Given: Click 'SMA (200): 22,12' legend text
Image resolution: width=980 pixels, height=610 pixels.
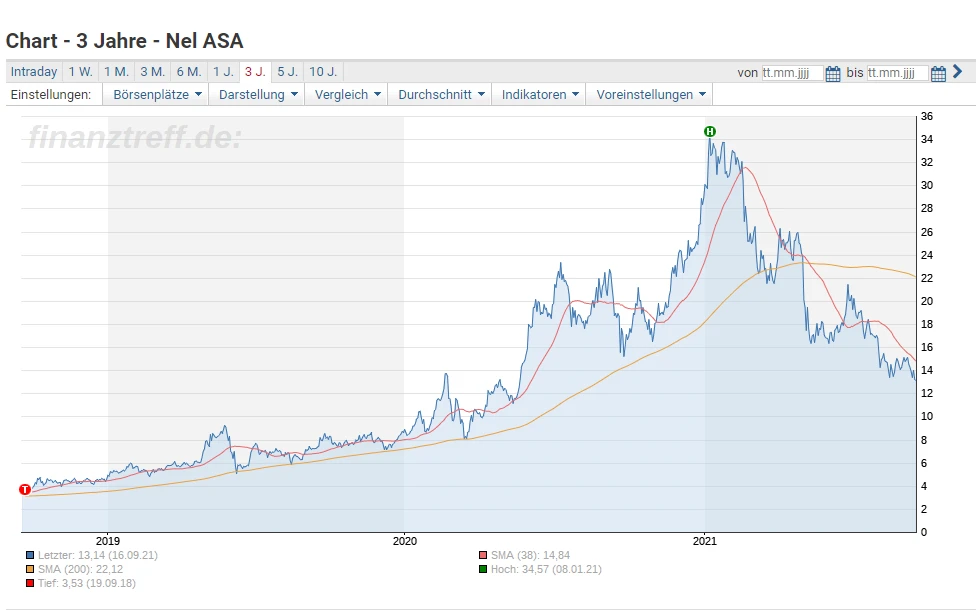Looking at the screenshot, I should [80, 569].
